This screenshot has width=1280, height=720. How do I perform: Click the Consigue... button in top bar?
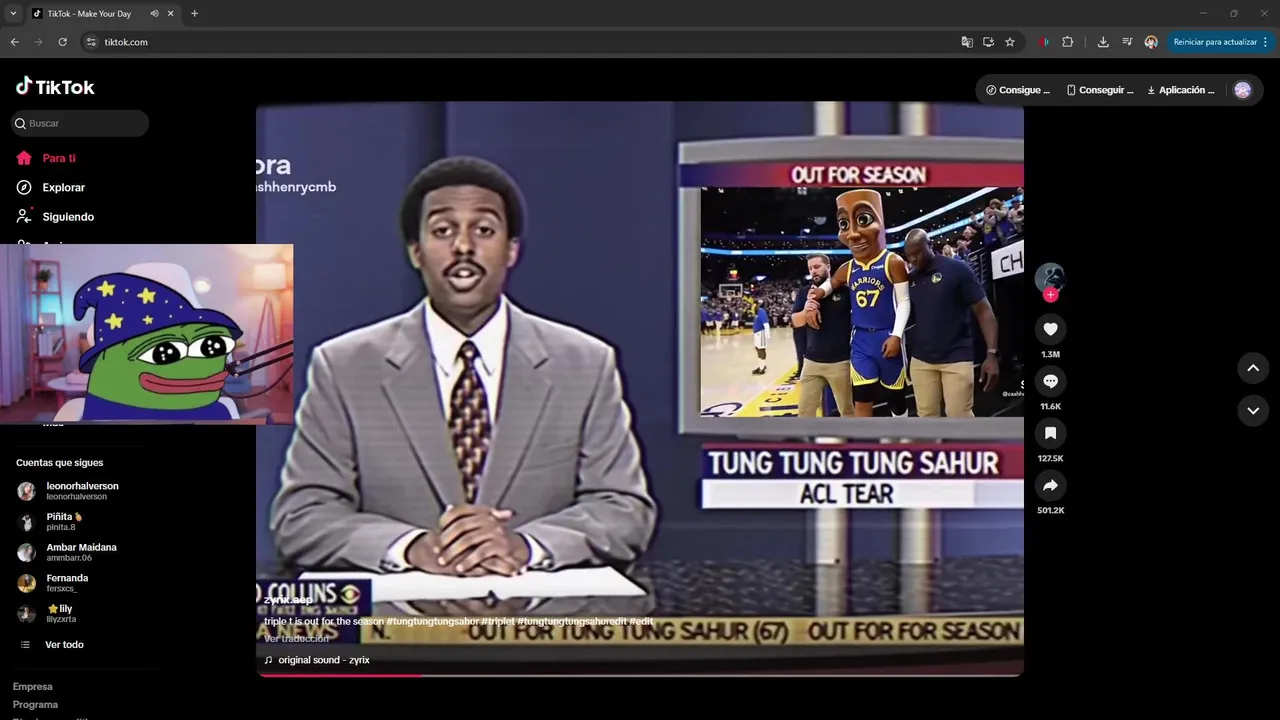[x=1018, y=90]
